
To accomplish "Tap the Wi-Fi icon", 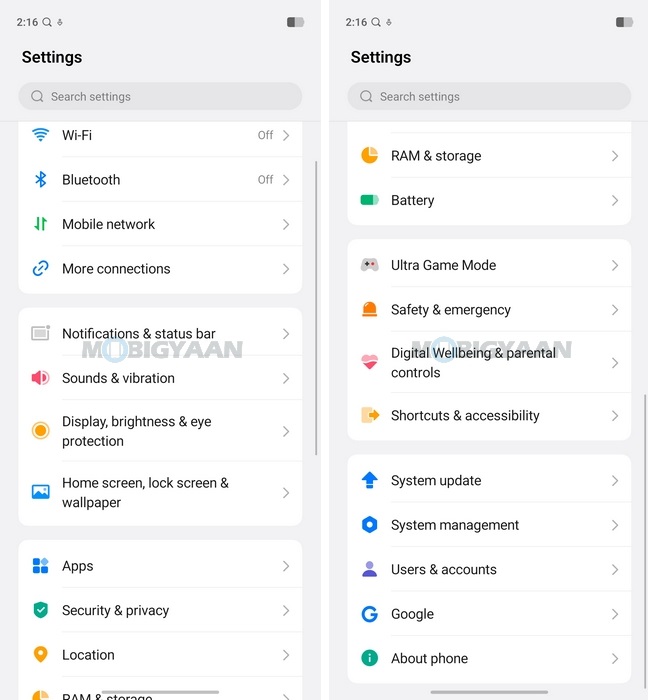I will [40, 135].
